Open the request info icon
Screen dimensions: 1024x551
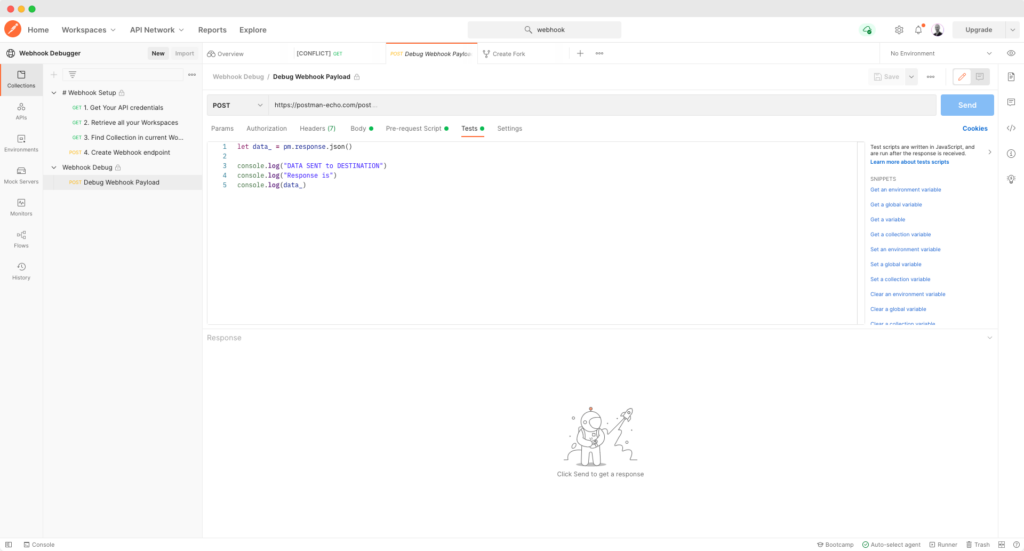(1011, 154)
